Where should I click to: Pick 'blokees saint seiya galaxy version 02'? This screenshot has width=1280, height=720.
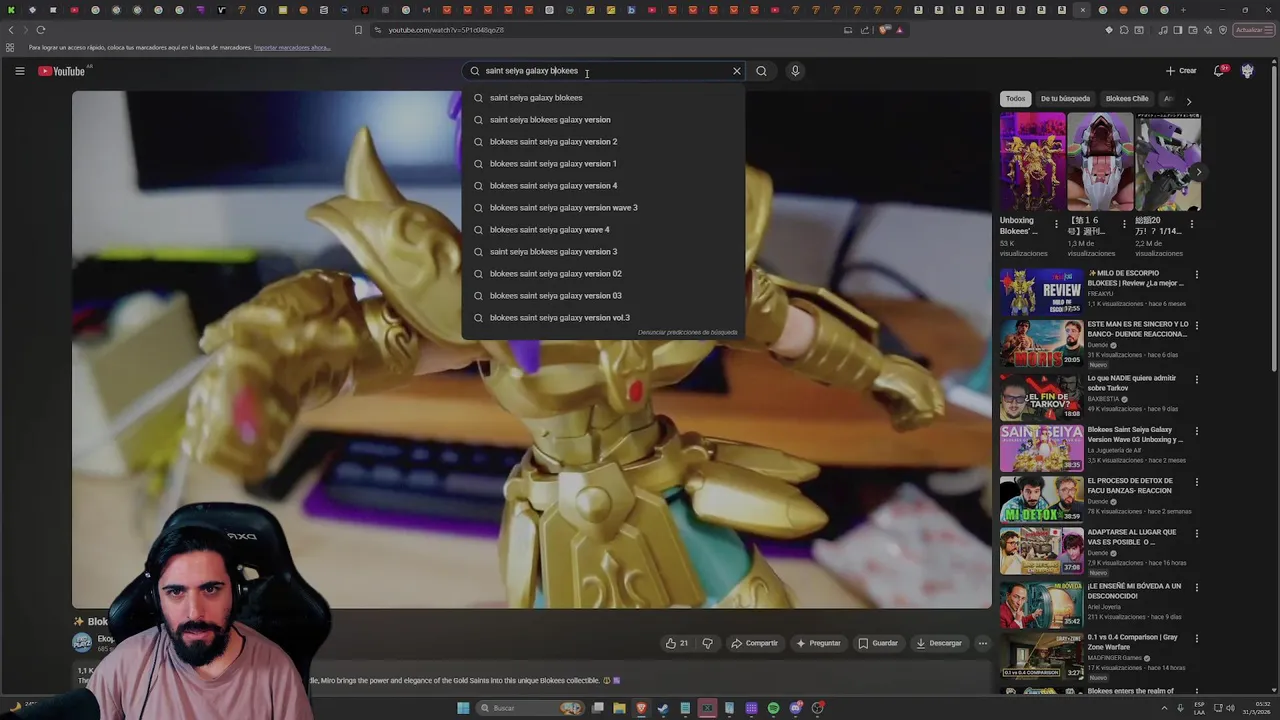[603, 274]
